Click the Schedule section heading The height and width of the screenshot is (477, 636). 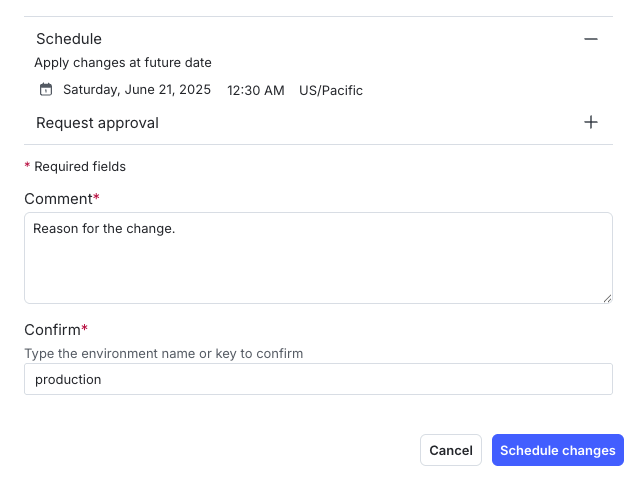coord(69,39)
